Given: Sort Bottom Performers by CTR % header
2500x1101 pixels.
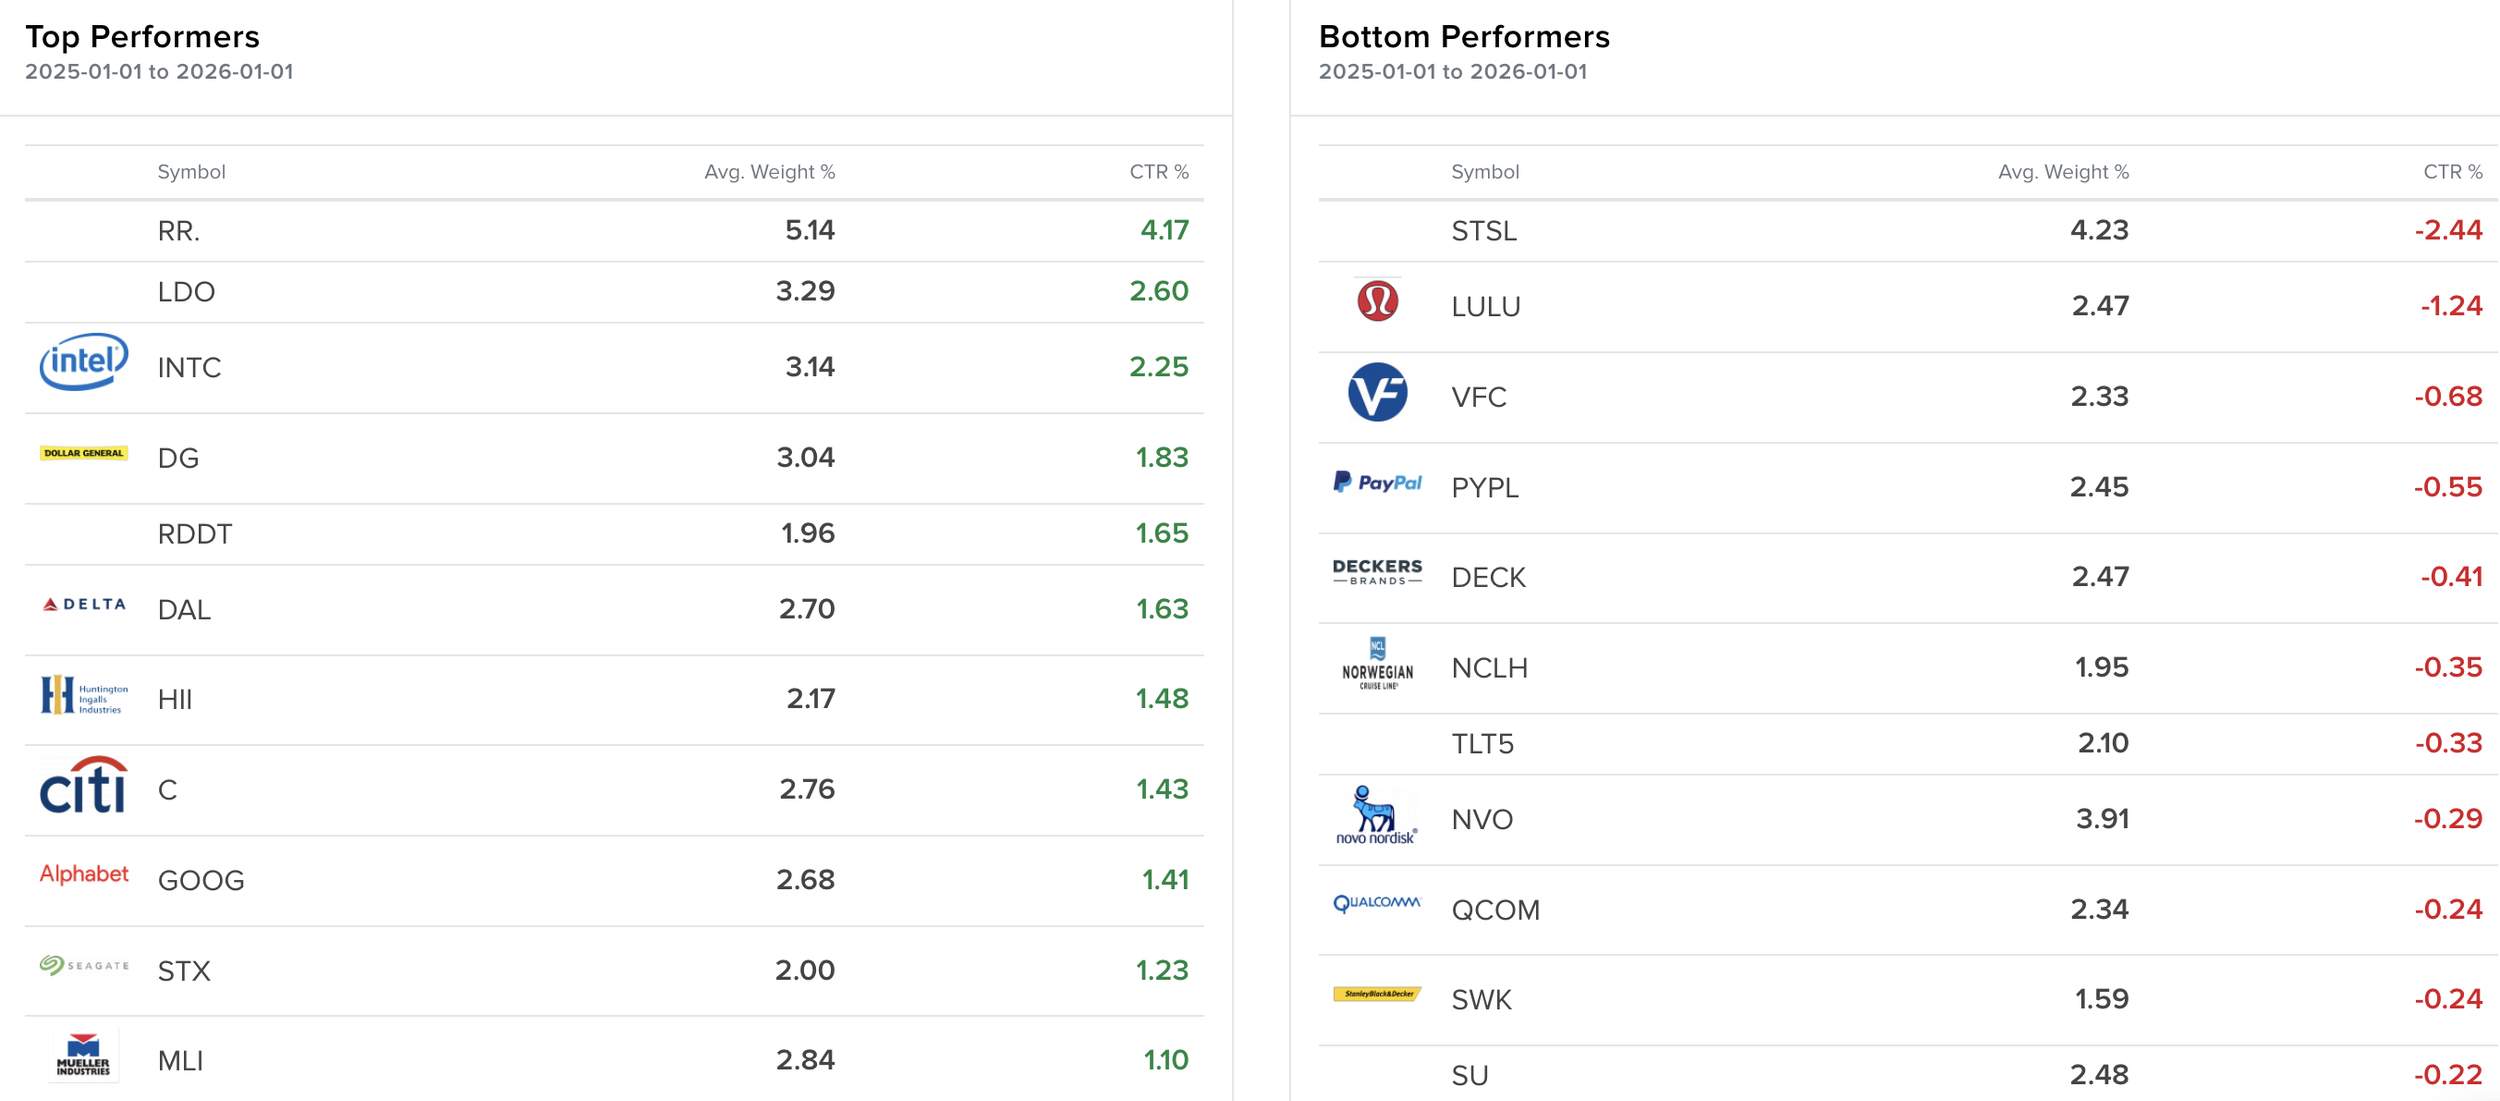Looking at the screenshot, I should pos(2453,172).
